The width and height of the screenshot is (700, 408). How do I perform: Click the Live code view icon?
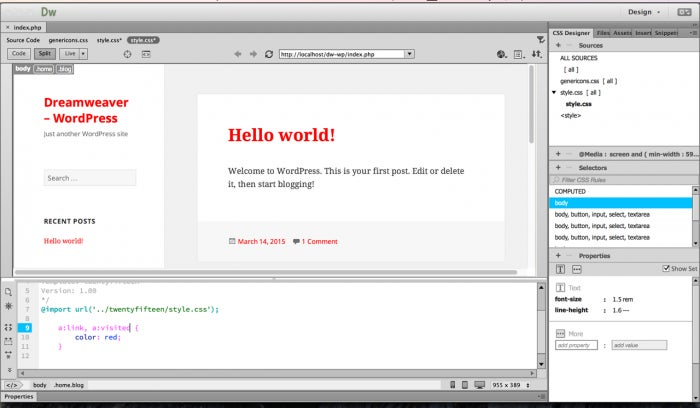point(146,54)
